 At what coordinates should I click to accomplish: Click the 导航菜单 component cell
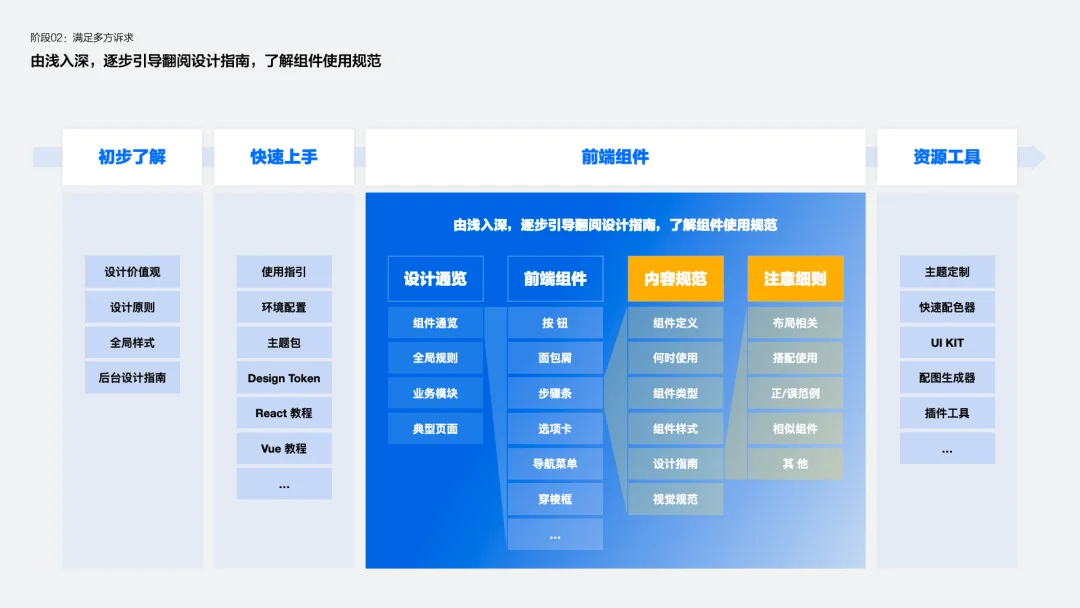[555, 464]
